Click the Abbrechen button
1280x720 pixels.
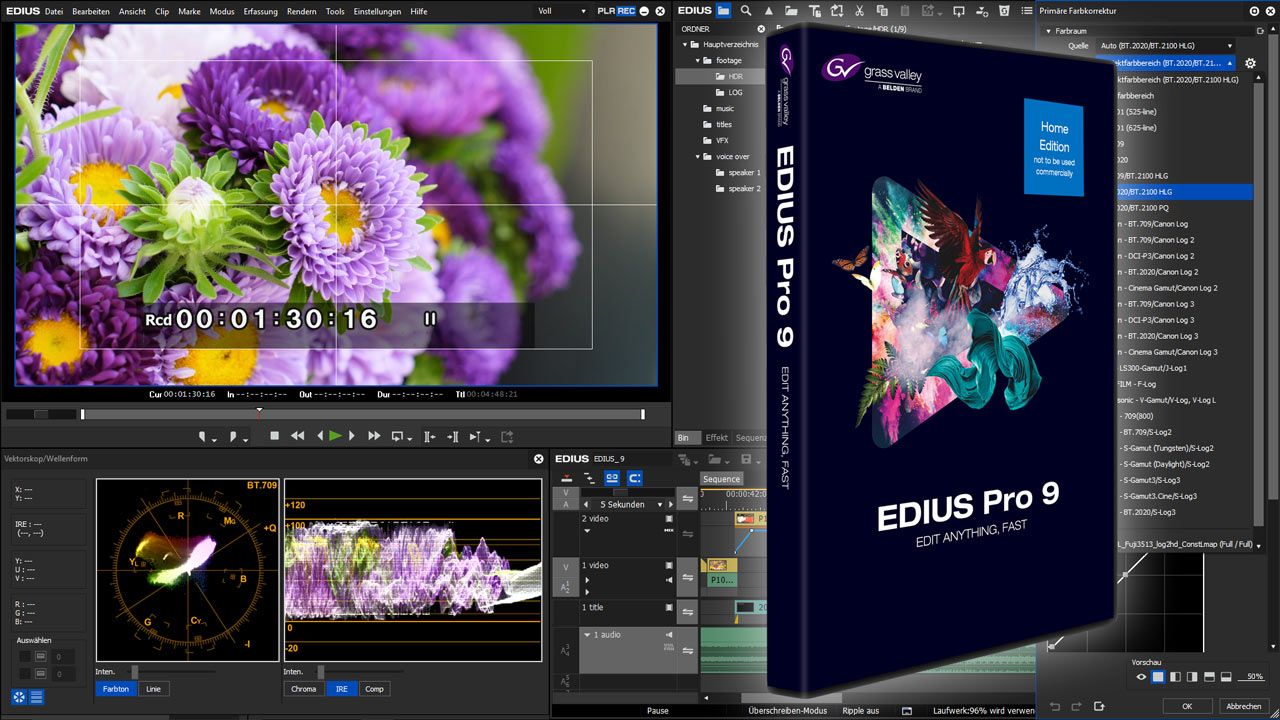point(1243,706)
